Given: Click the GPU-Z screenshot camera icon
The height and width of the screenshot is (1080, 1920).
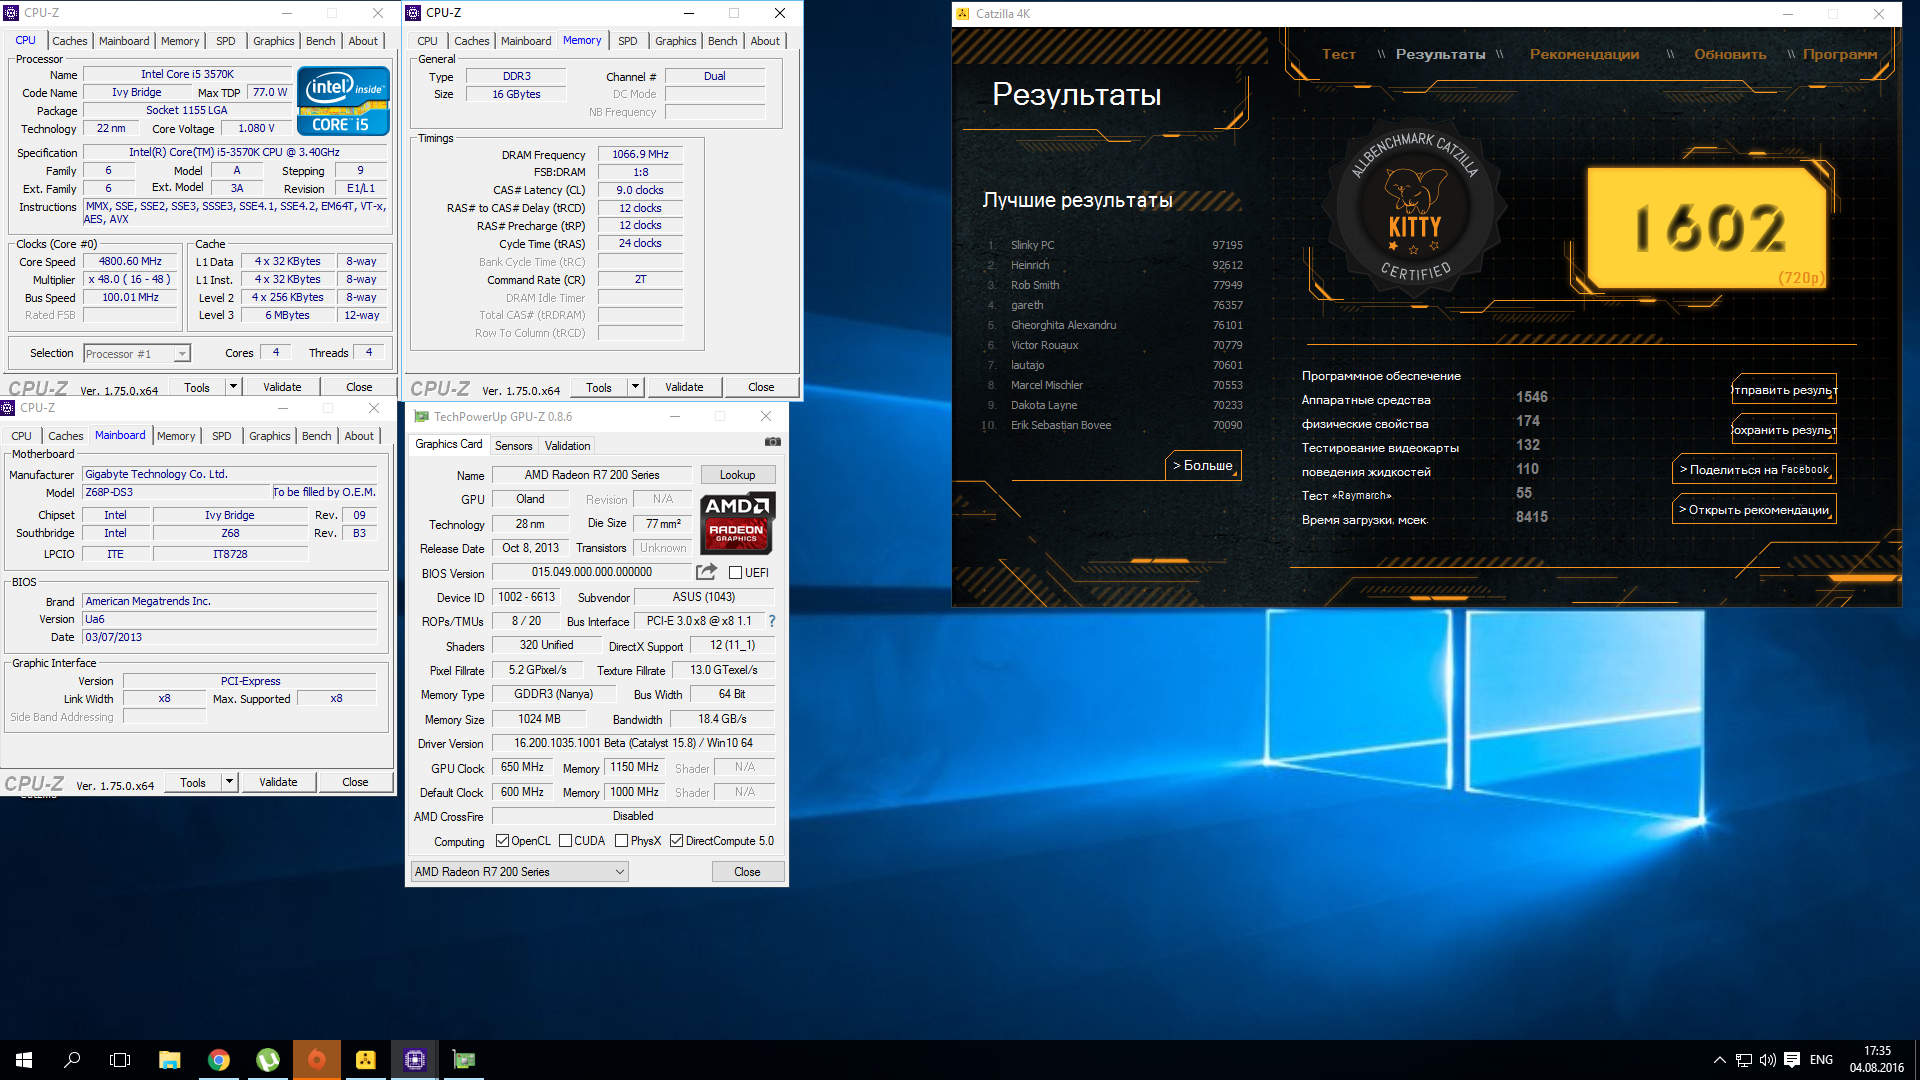Looking at the screenshot, I should tap(772, 441).
